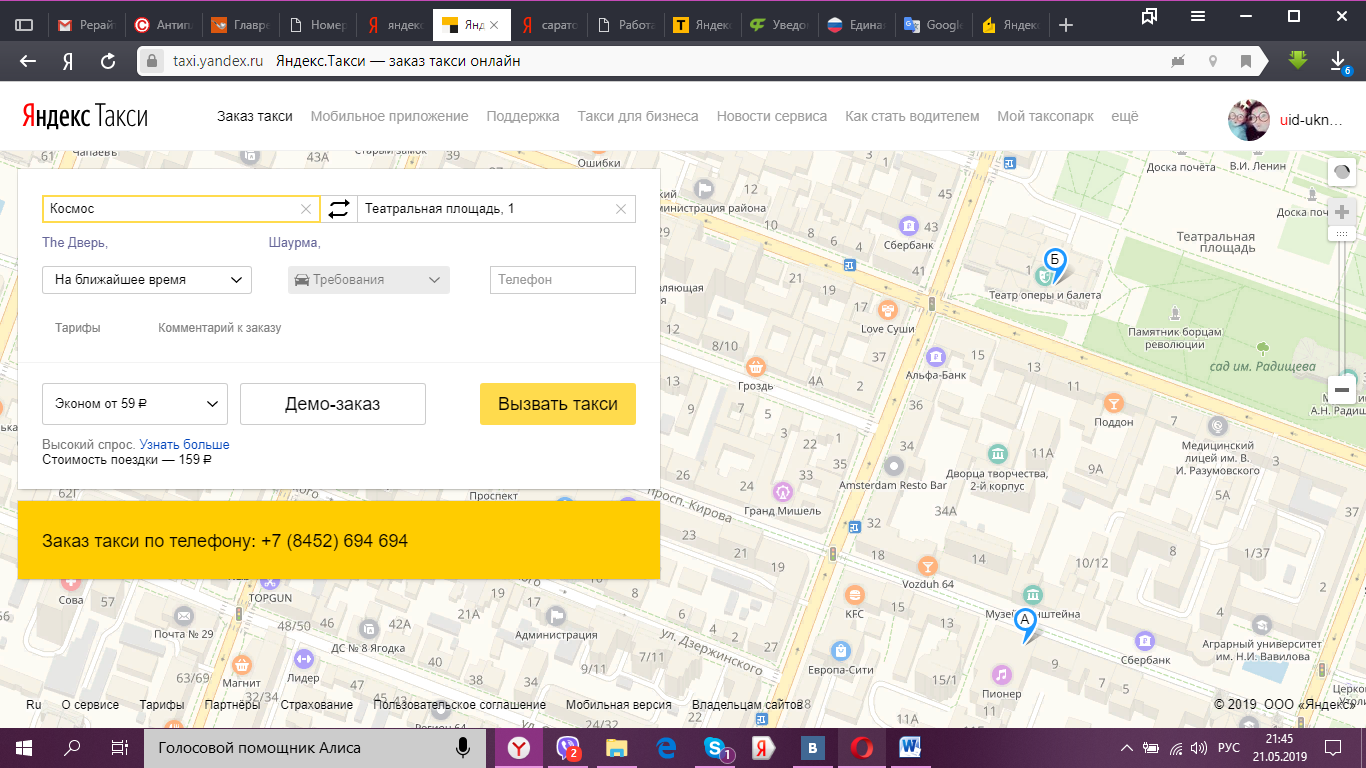Open browser downloads panel
The width and height of the screenshot is (1366, 768).
click(1339, 62)
